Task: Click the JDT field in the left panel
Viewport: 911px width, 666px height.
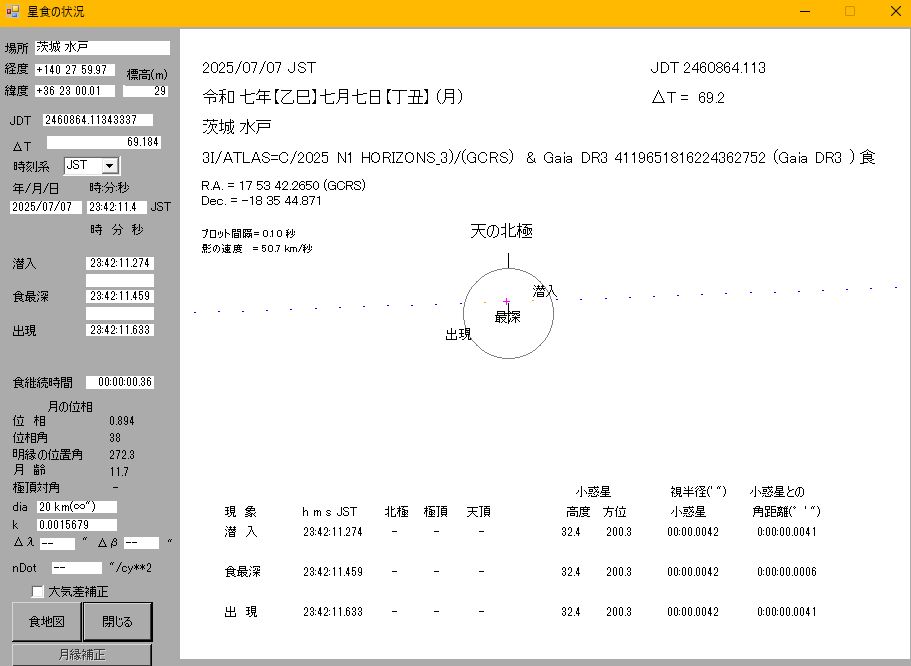Action: coord(98,120)
